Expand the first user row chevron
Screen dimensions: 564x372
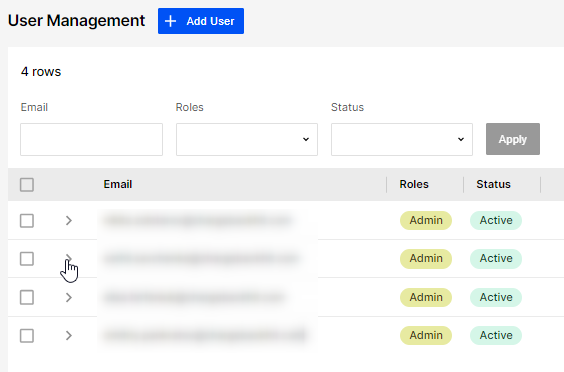[69, 221]
